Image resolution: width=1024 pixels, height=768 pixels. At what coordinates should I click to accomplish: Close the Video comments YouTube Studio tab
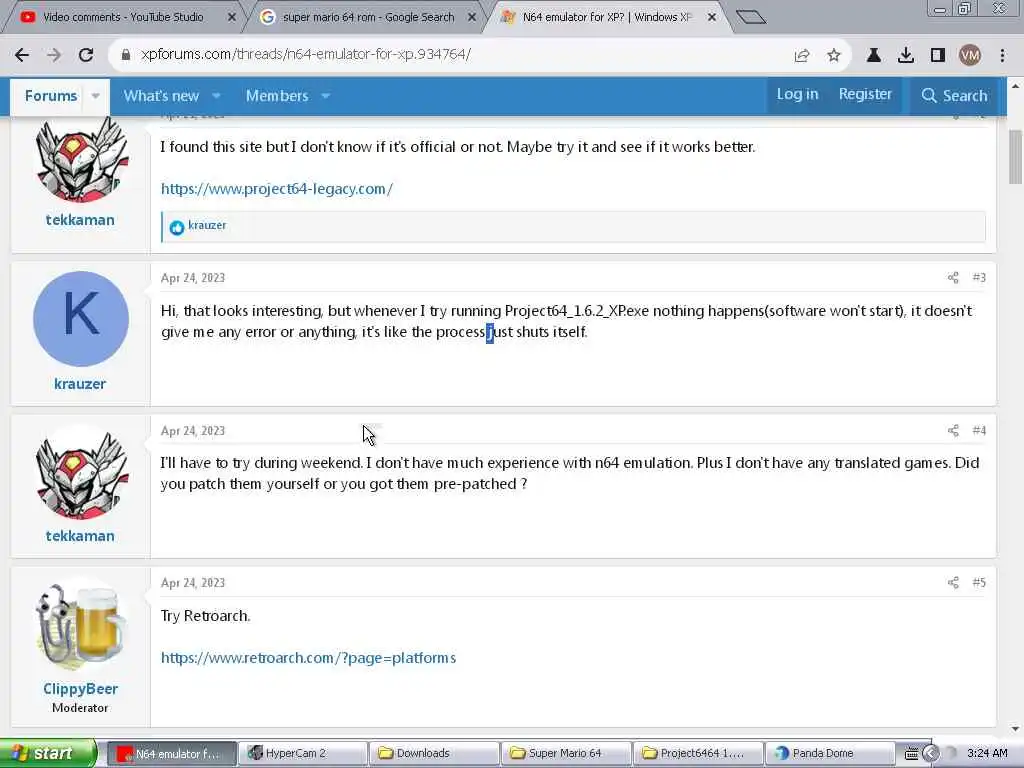pos(232,17)
